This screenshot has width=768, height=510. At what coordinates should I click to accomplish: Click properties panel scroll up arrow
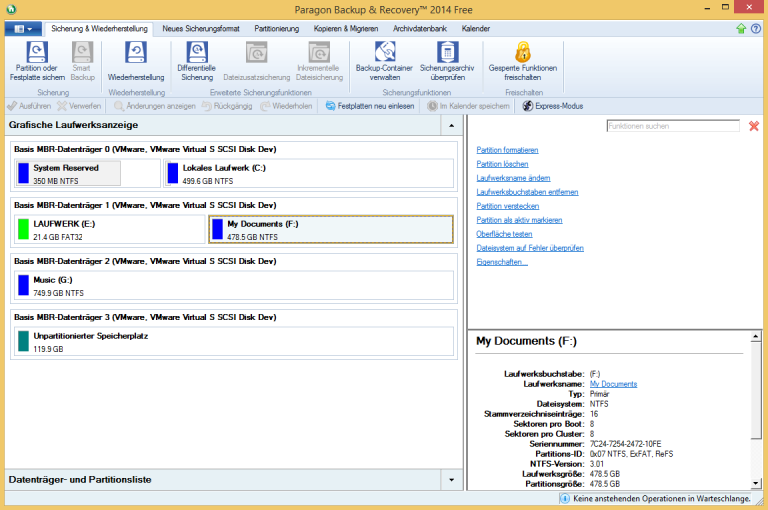pos(756,337)
